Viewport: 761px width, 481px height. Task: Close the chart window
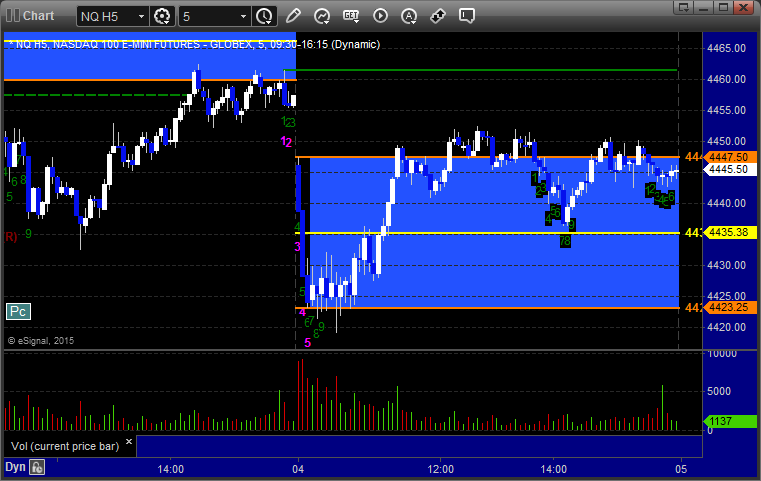[744, 7]
